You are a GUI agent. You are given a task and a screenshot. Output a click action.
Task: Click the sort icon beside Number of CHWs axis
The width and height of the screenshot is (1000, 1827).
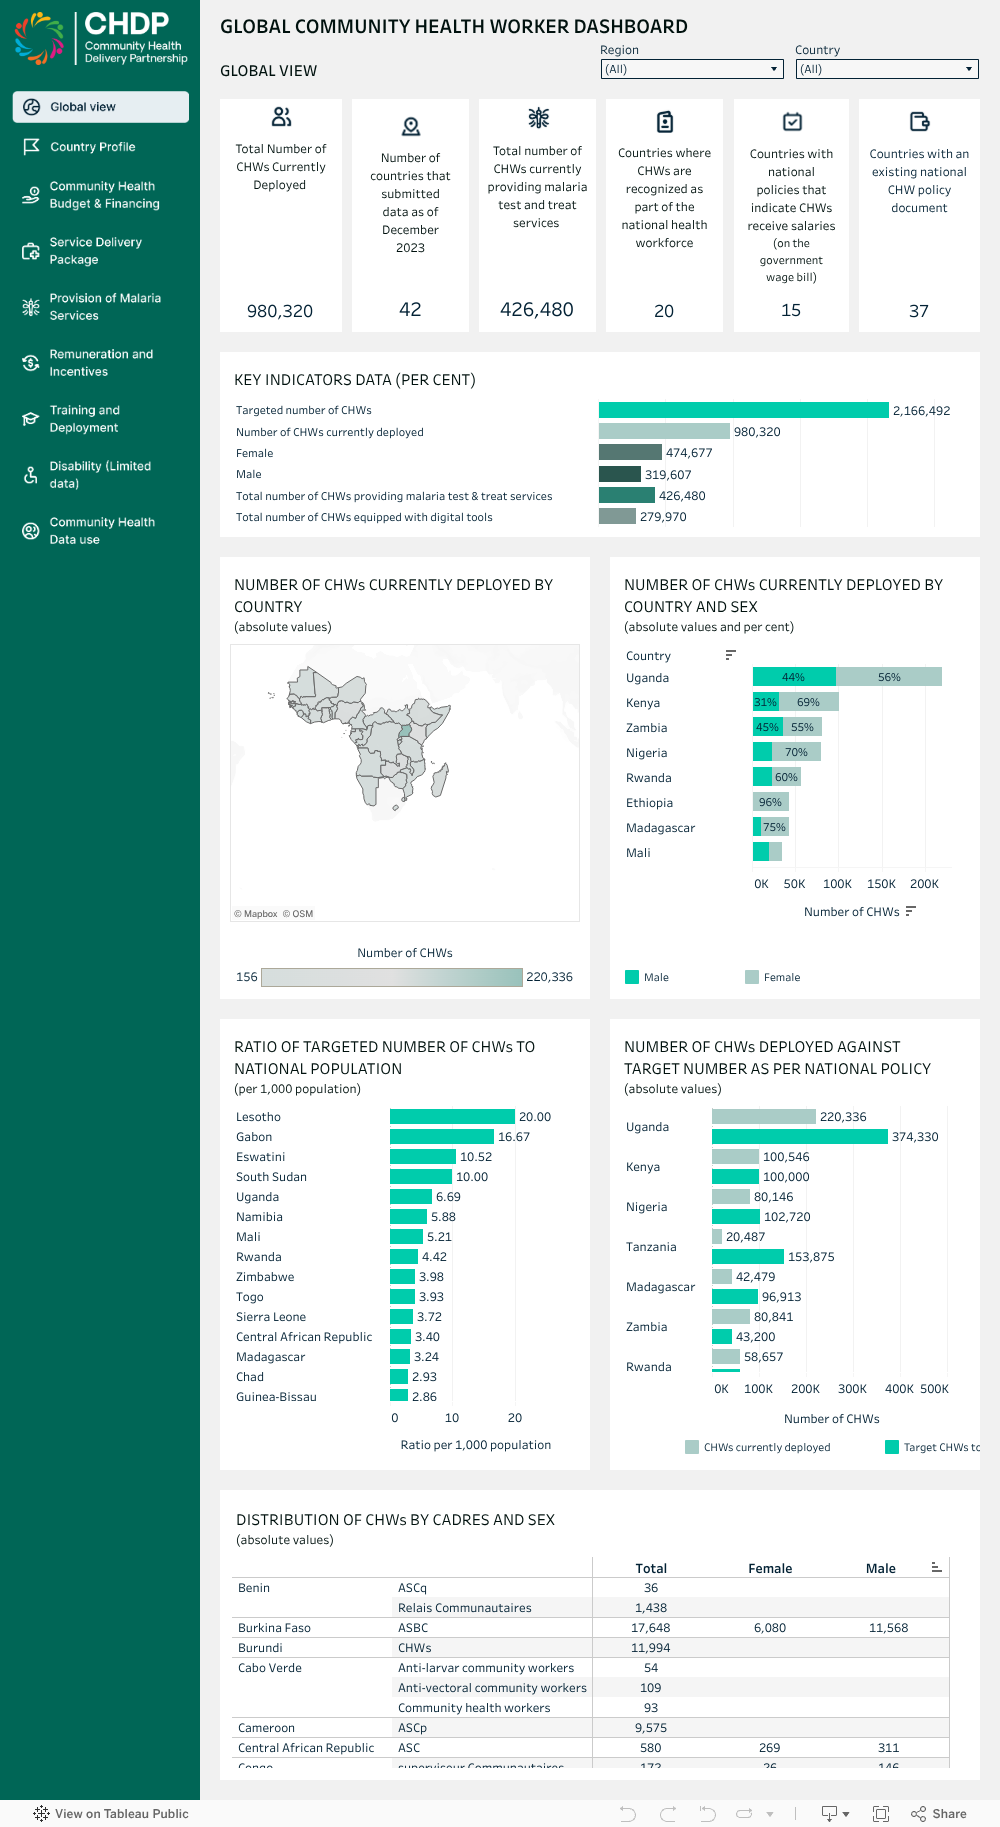(910, 911)
